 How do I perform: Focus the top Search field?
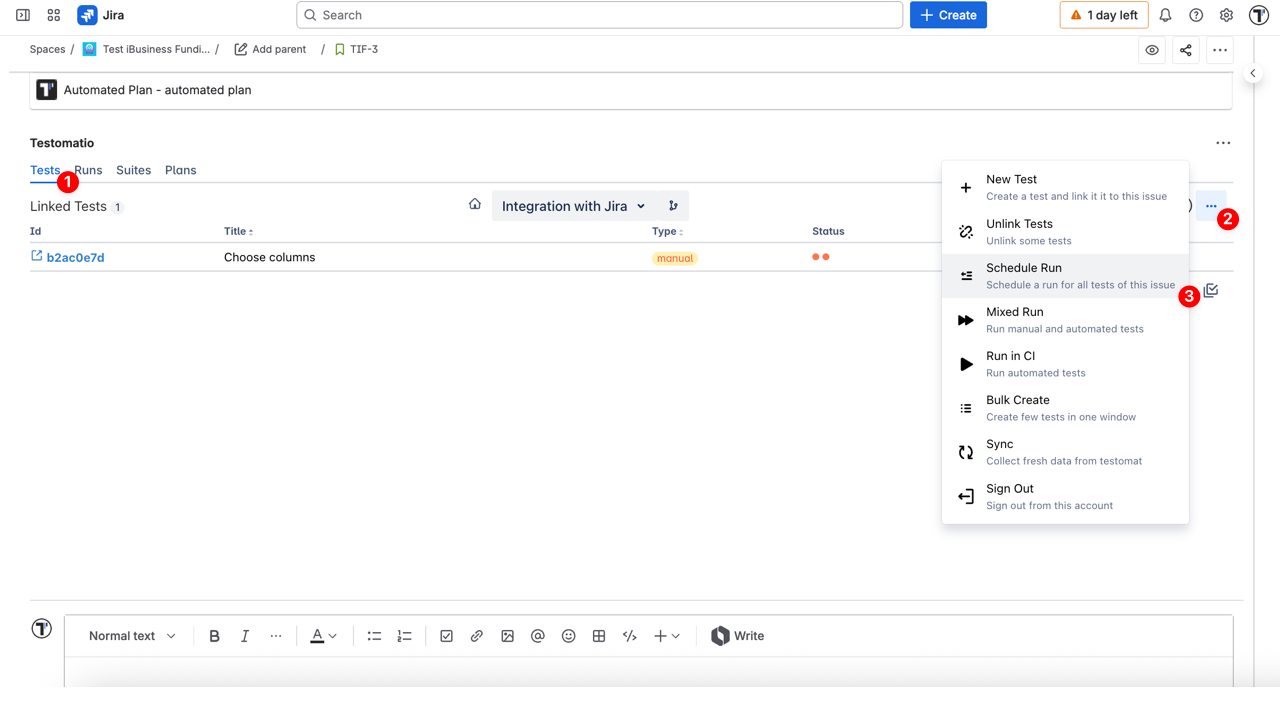tap(600, 15)
